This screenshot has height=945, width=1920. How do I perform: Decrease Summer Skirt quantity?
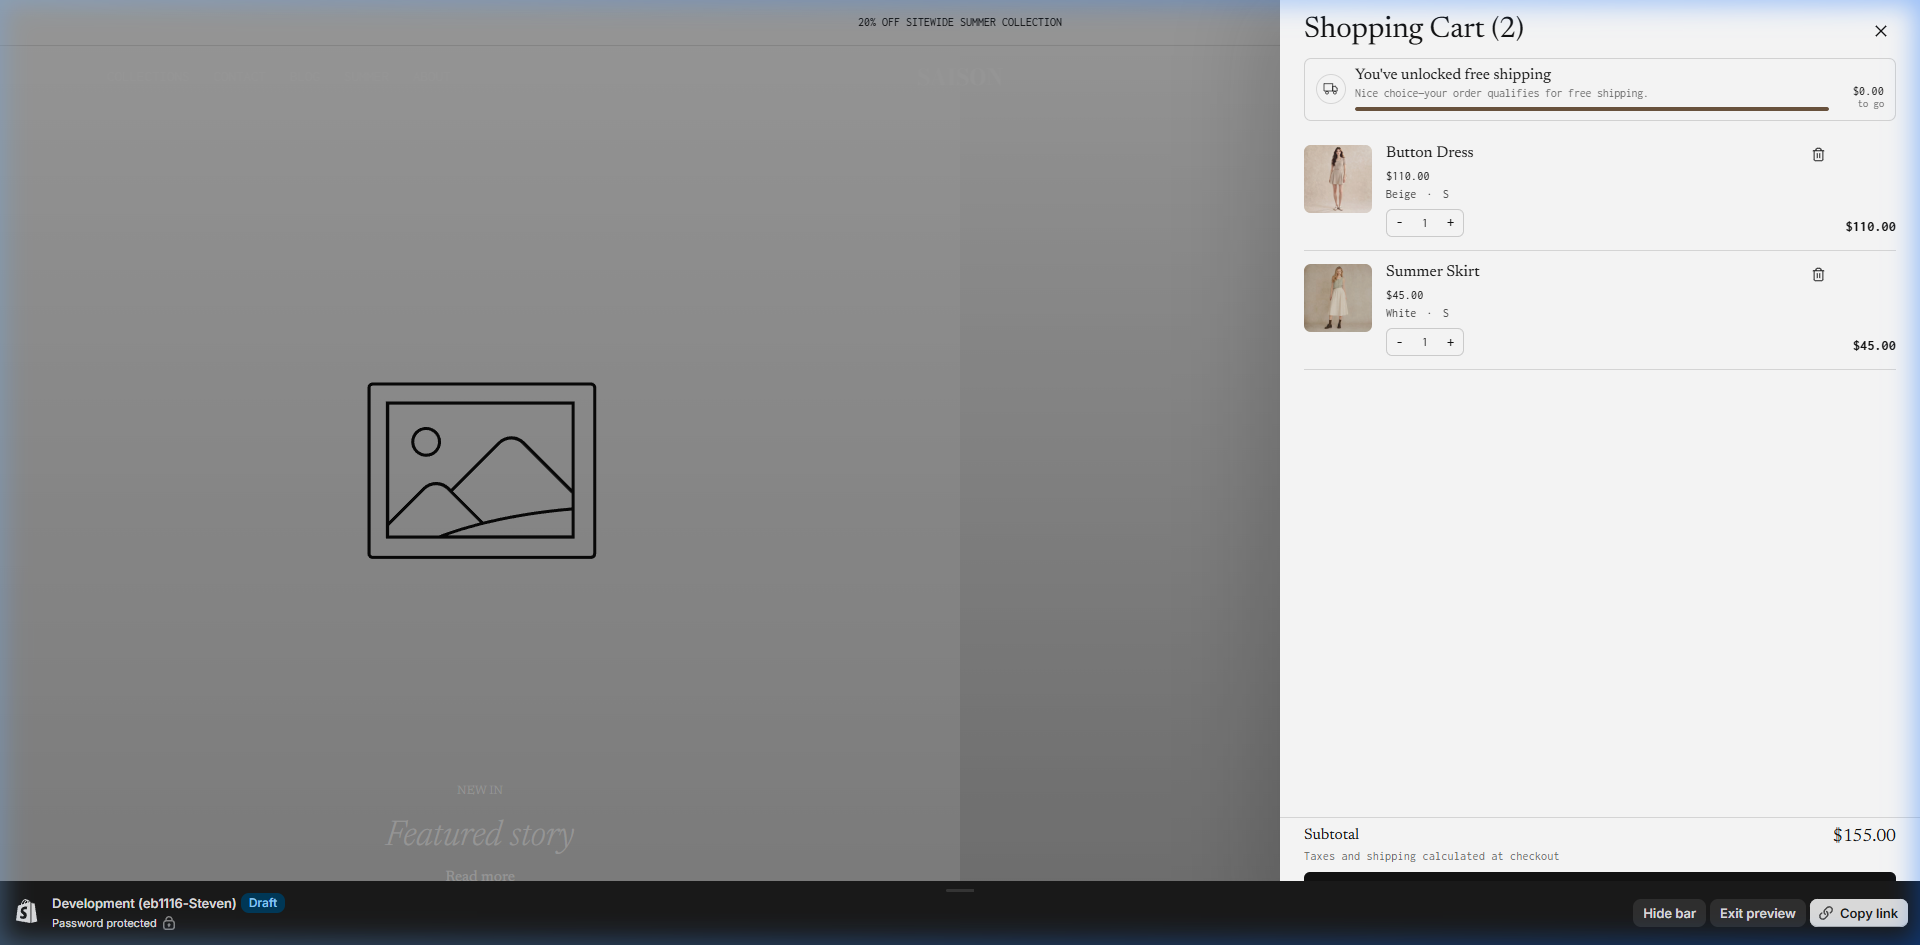pyautogui.click(x=1399, y=342)
